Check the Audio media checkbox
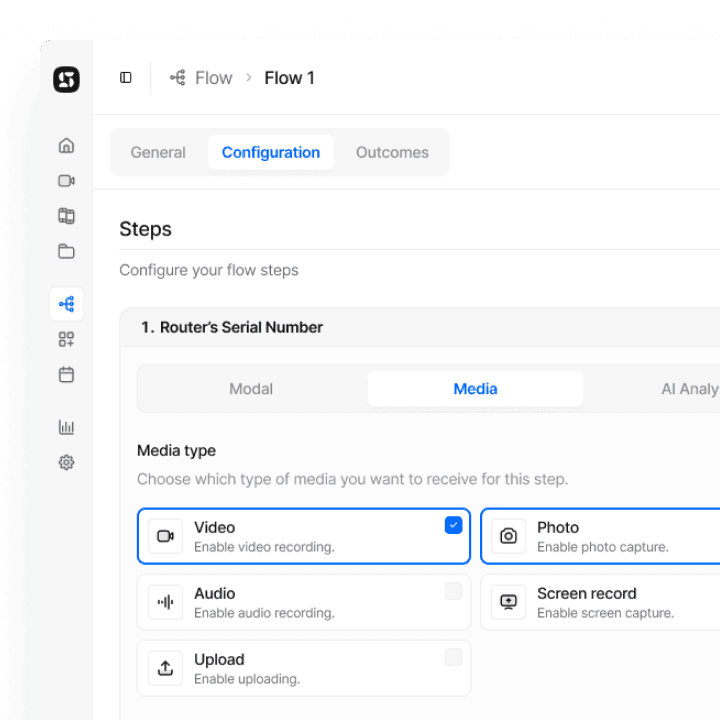Image resolution: width=720 pixels, height=720 pixels. click(x=453, y=591)
